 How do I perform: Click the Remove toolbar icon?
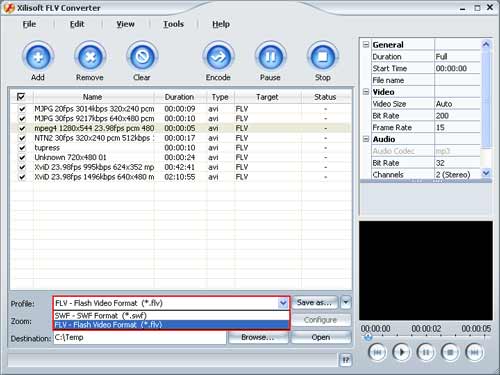pyautogui.click(x=90, y=57)
